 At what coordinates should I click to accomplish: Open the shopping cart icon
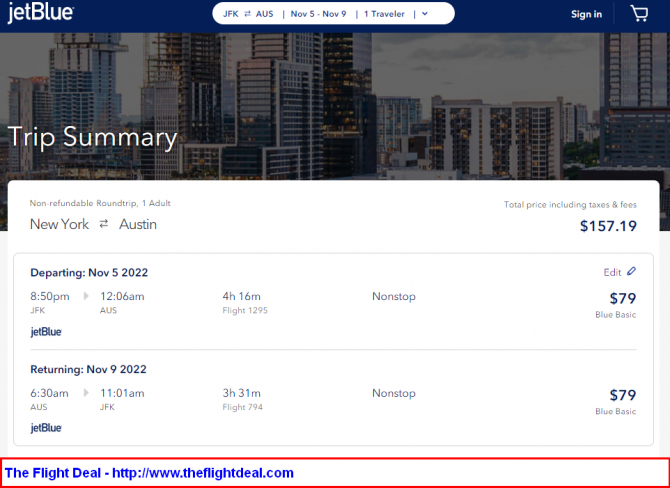[x=639, y=14]
